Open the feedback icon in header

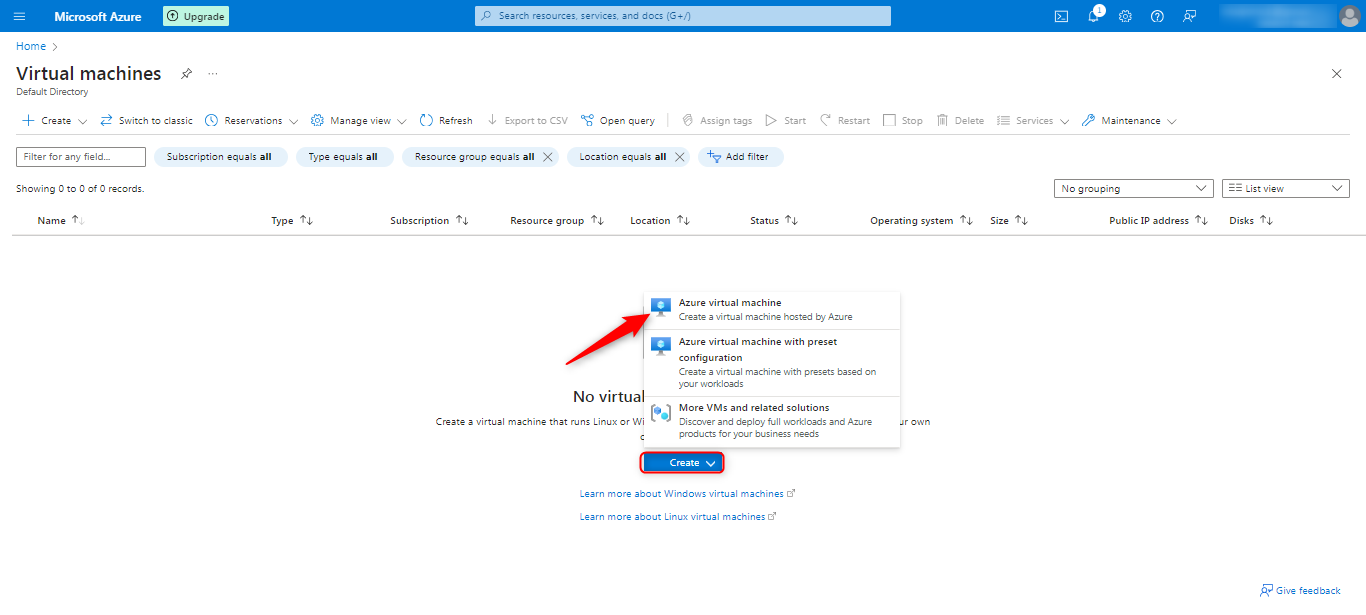1189,16
